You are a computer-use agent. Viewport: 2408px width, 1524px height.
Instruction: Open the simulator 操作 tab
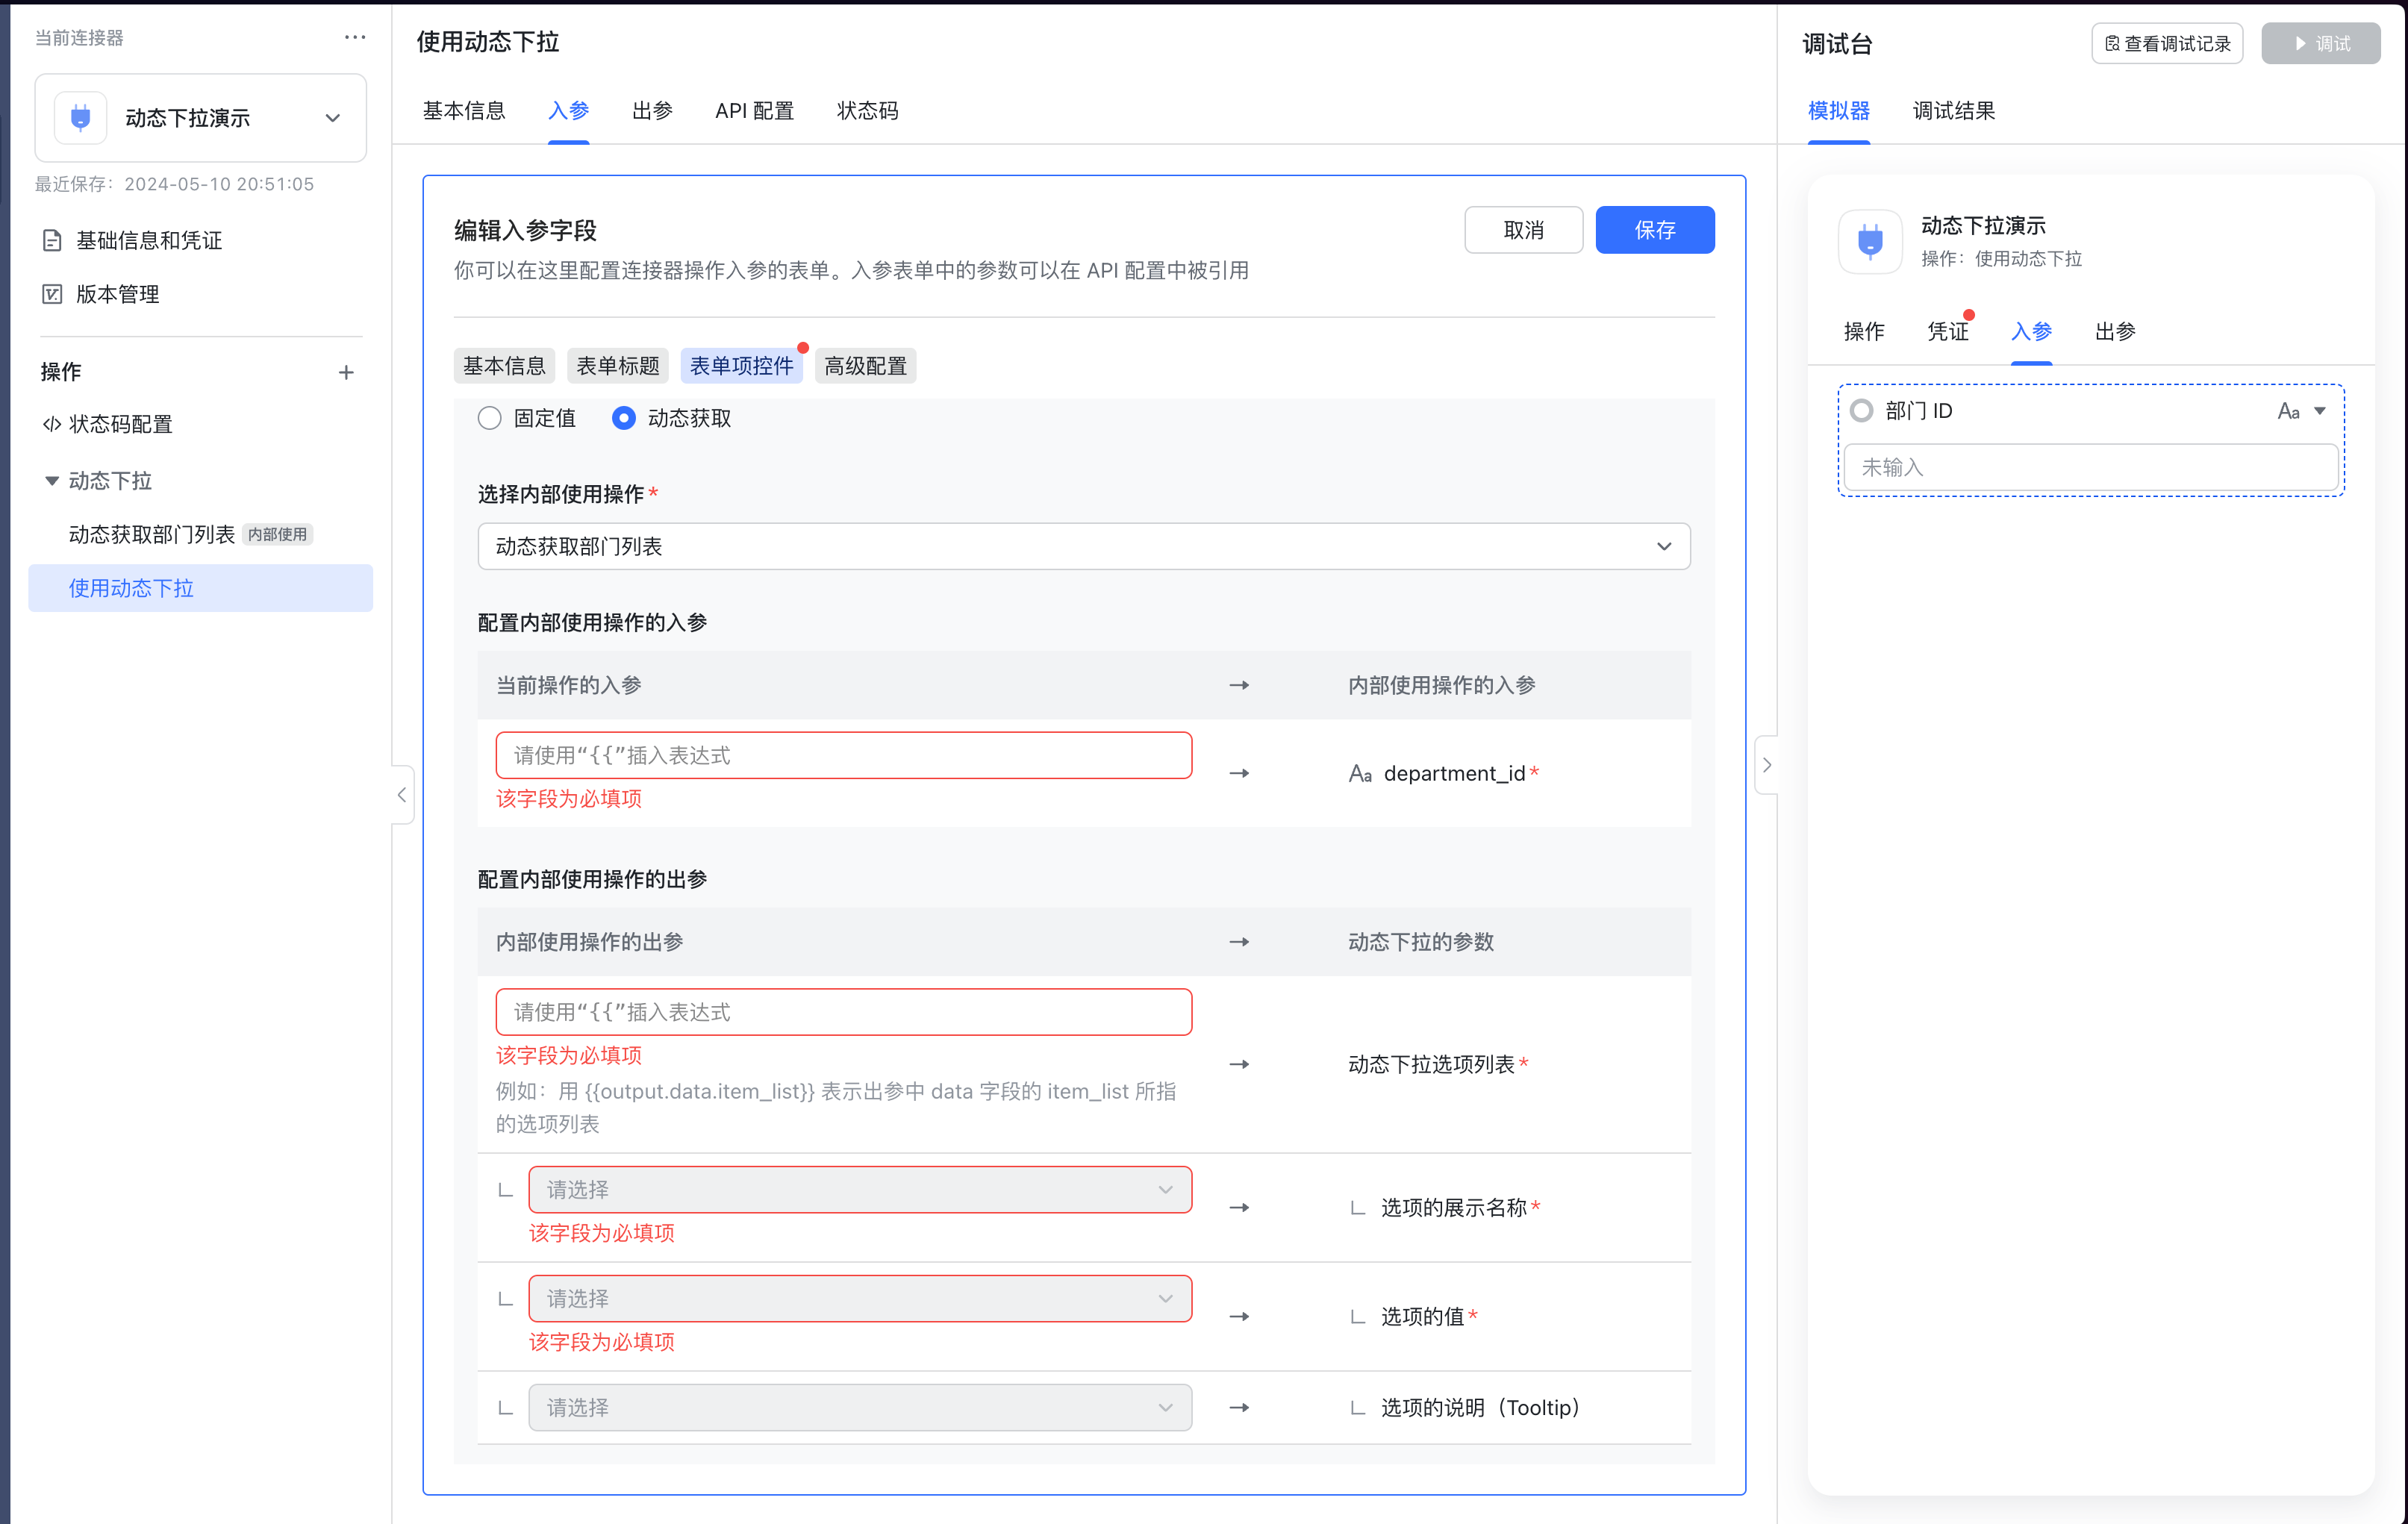(x=1864, y=332)
